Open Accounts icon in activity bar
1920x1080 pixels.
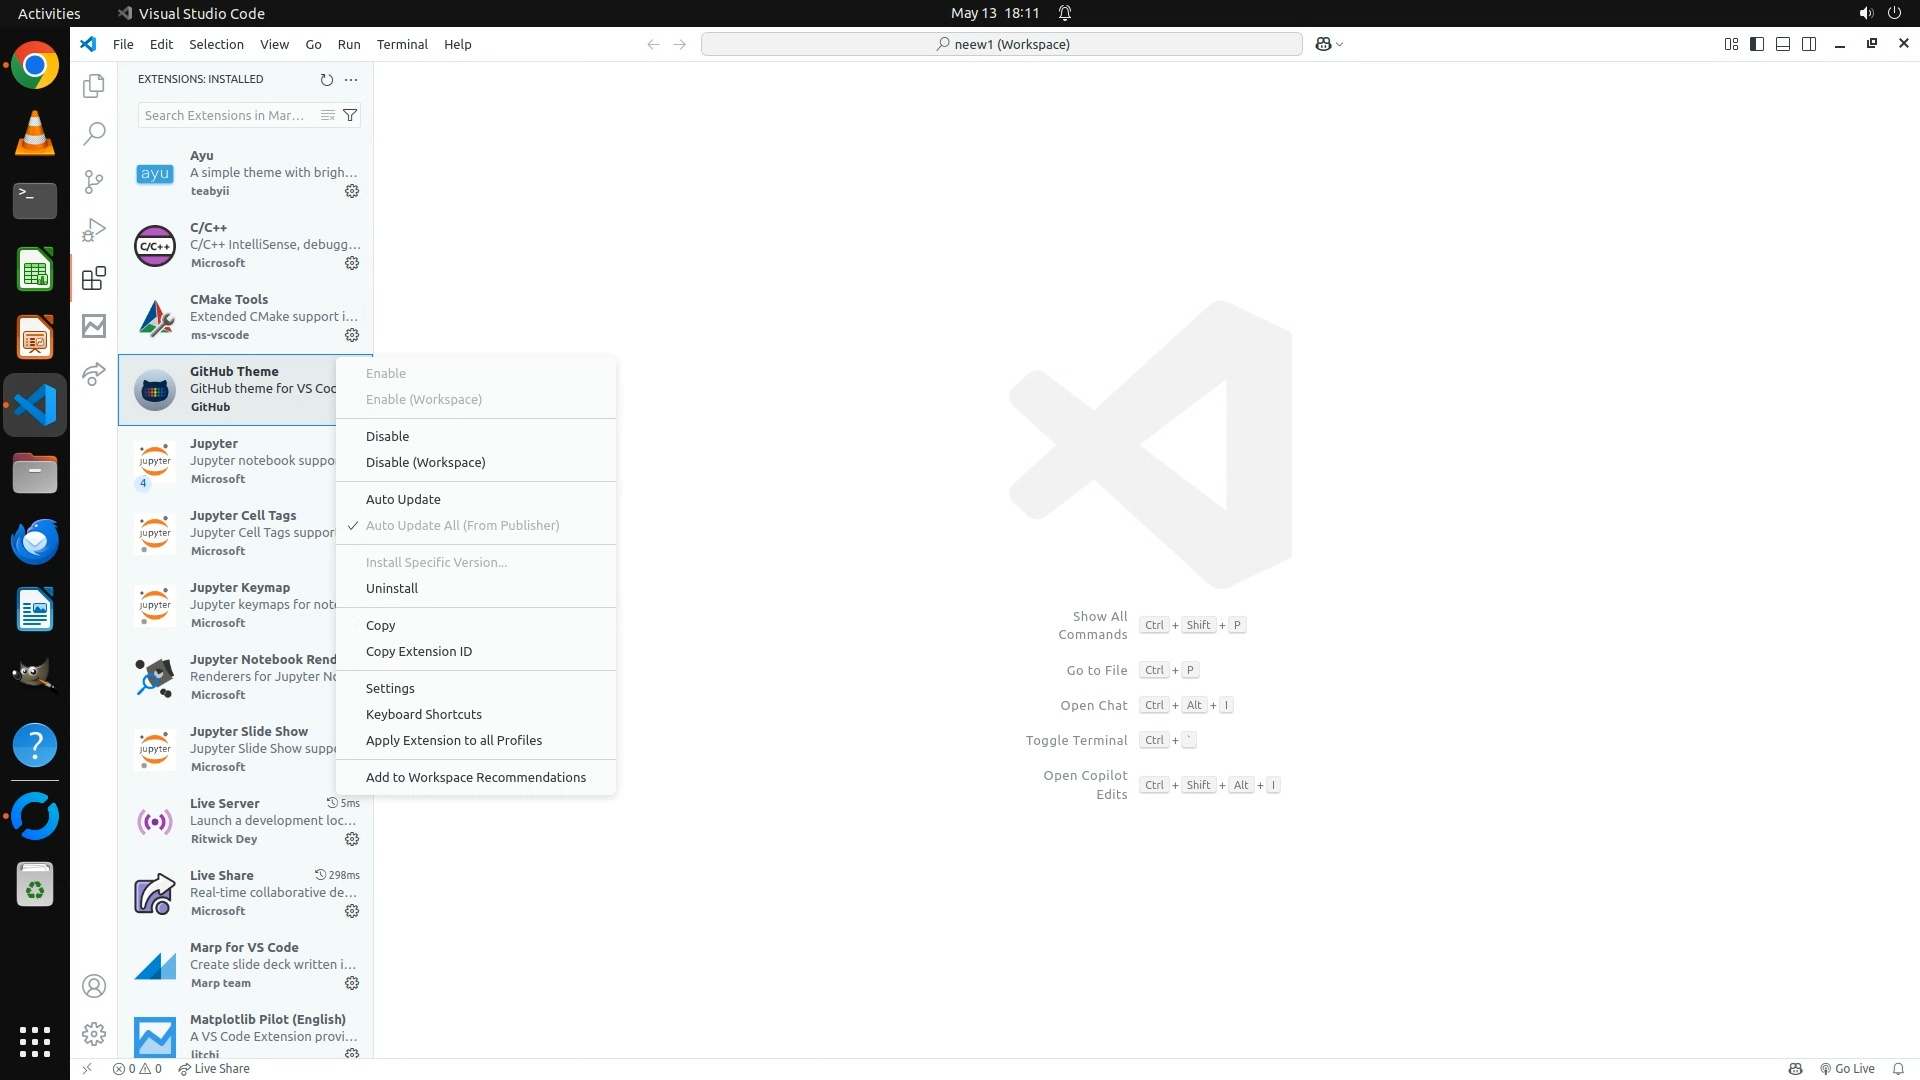tap(94, 987)
